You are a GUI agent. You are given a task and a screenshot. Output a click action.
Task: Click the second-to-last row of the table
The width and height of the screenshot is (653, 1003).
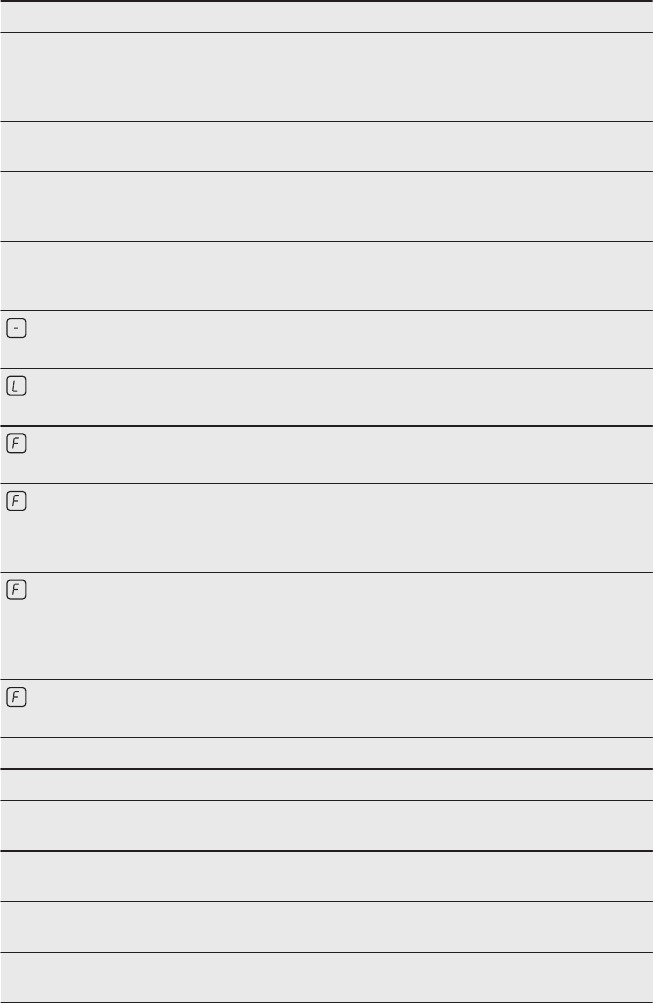click(x=326, y=926)
